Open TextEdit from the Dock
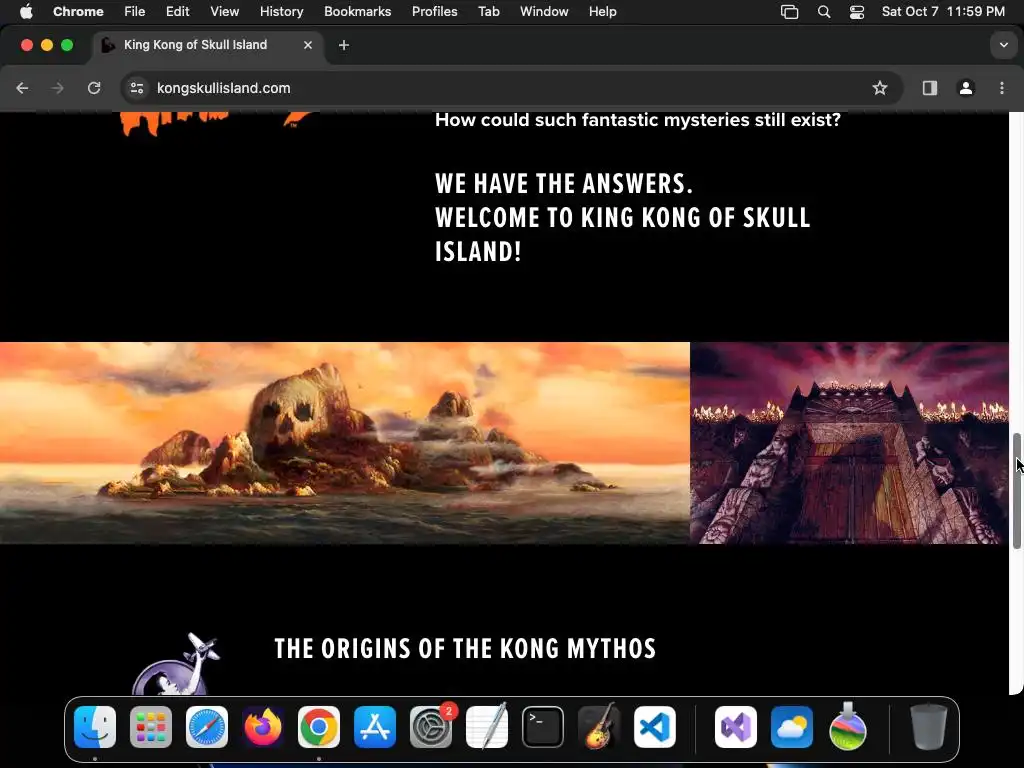Image resolution: width=1024 pixels, height=768 pixels. [x=487, y=727]
